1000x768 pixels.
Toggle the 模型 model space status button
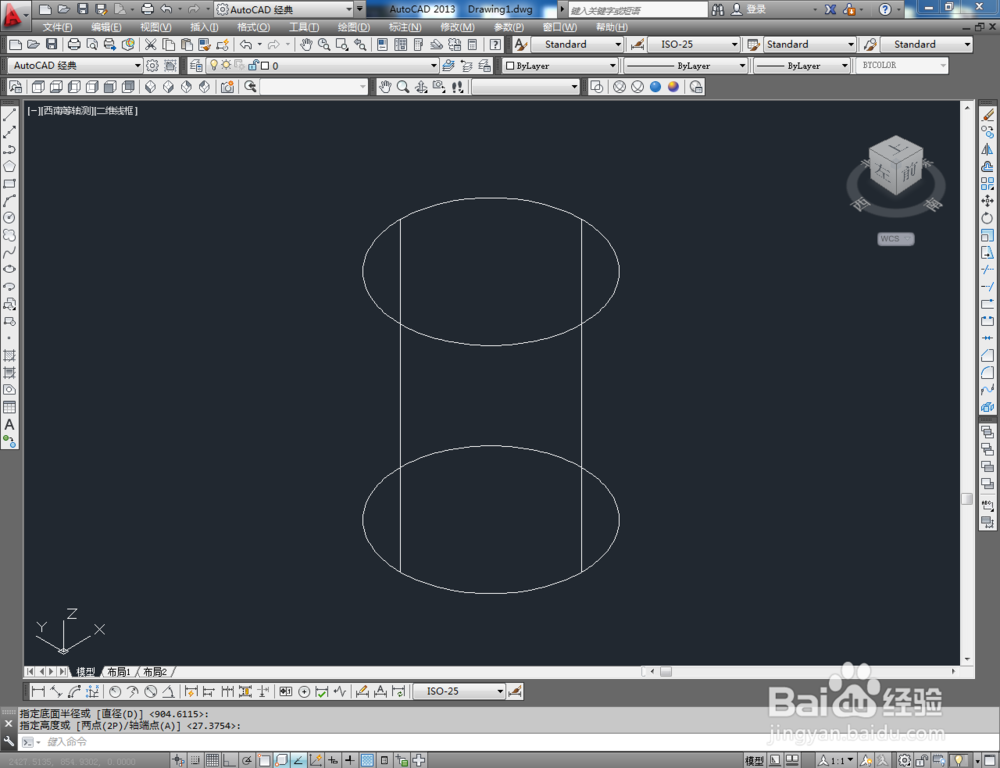click(x=754, y=760)
